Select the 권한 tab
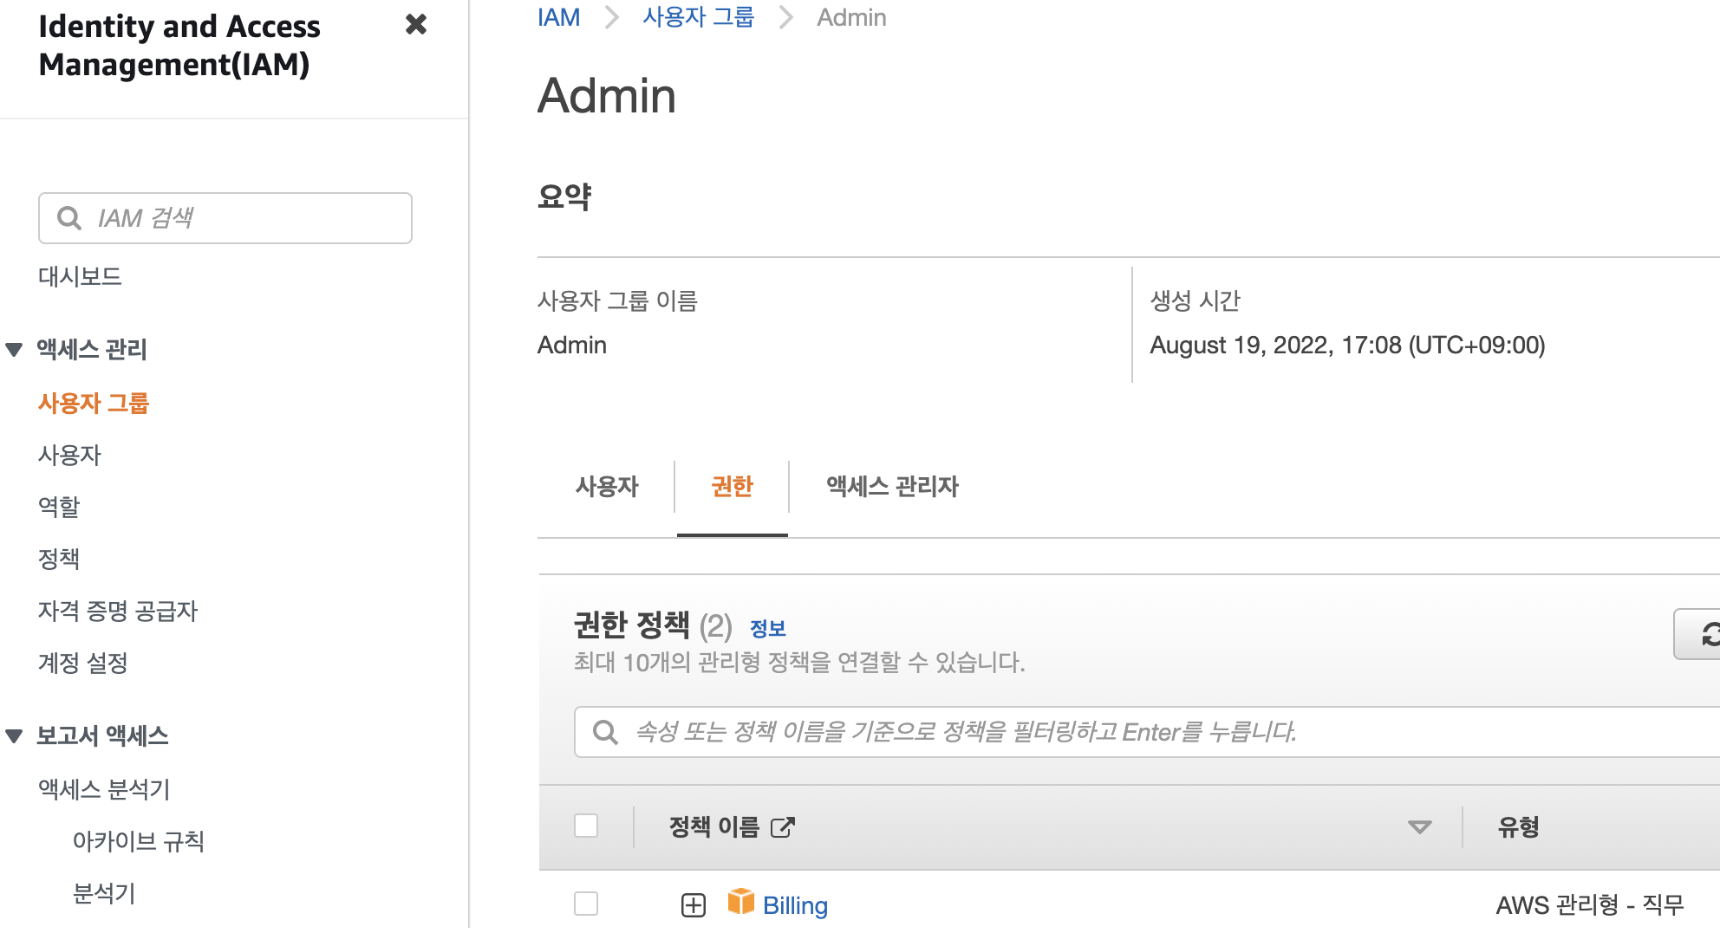 pos(732,487)
